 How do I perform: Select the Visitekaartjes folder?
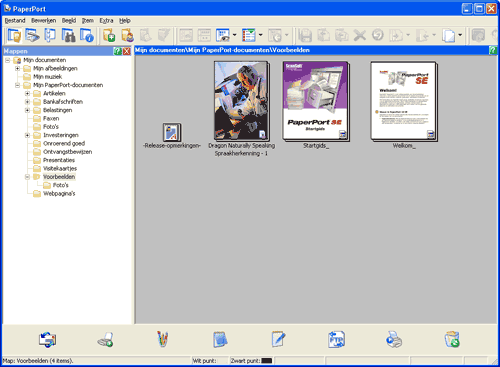(x=60, y=168)
